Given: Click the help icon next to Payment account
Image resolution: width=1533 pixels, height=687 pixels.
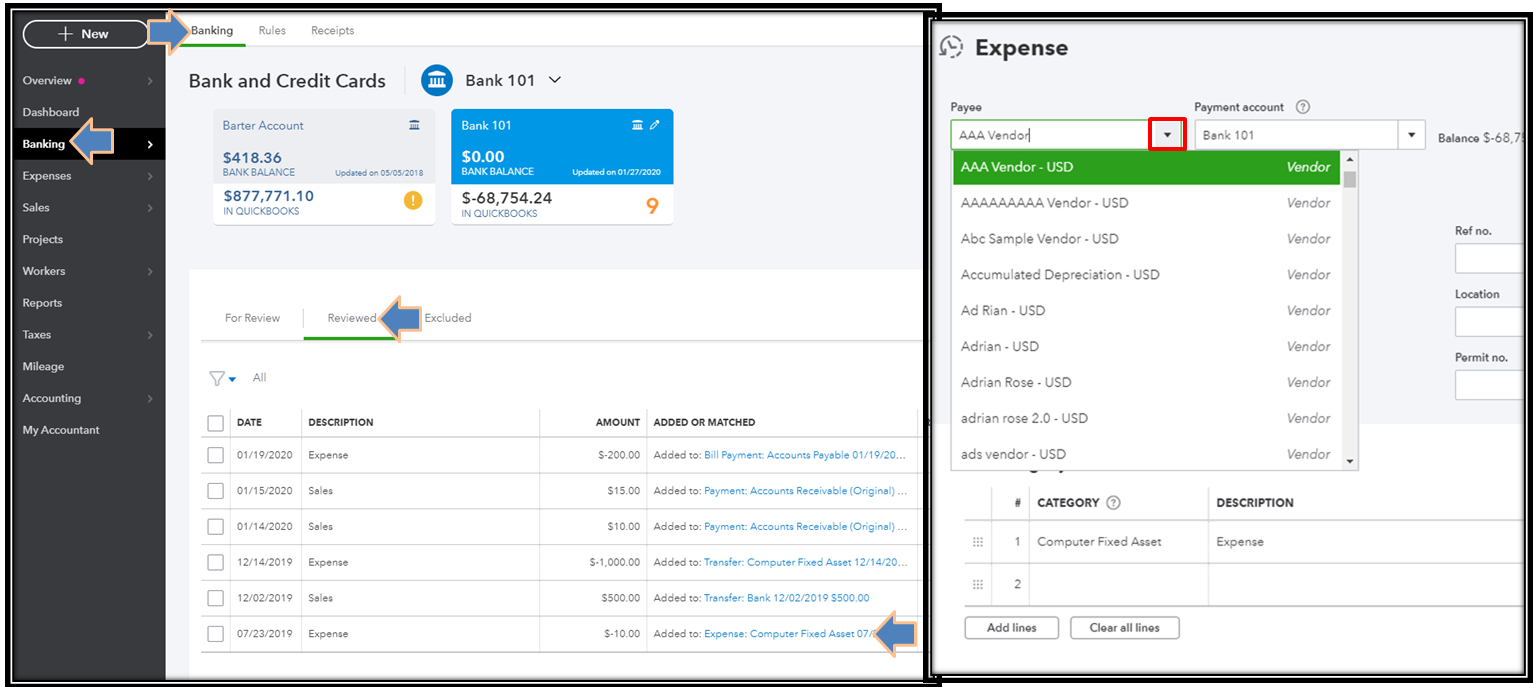Looking at the screenshot, I should (1303, 107).
